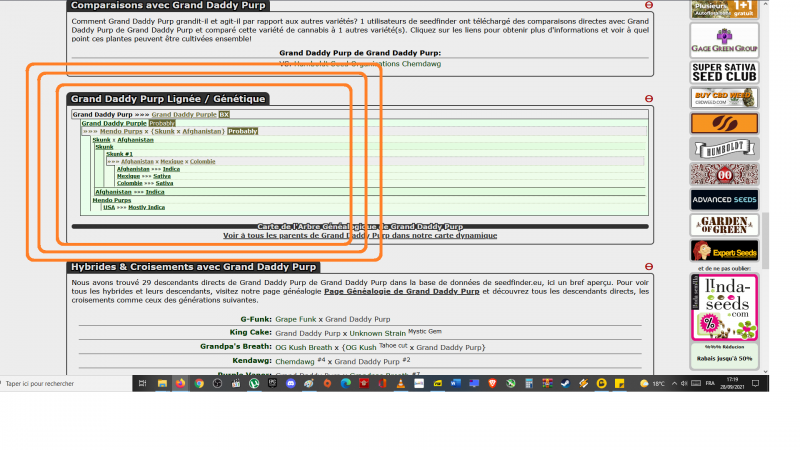Click the Advanced Seeds banner
This screenshot has height=450, width=800.
(x=723, y=200)
